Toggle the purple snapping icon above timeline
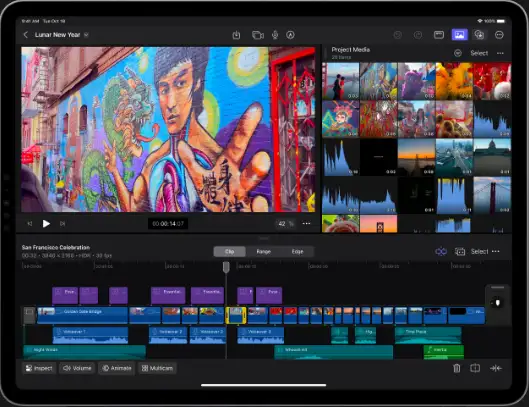This screenshot has height=407, width=529. [x=441, y=251]
